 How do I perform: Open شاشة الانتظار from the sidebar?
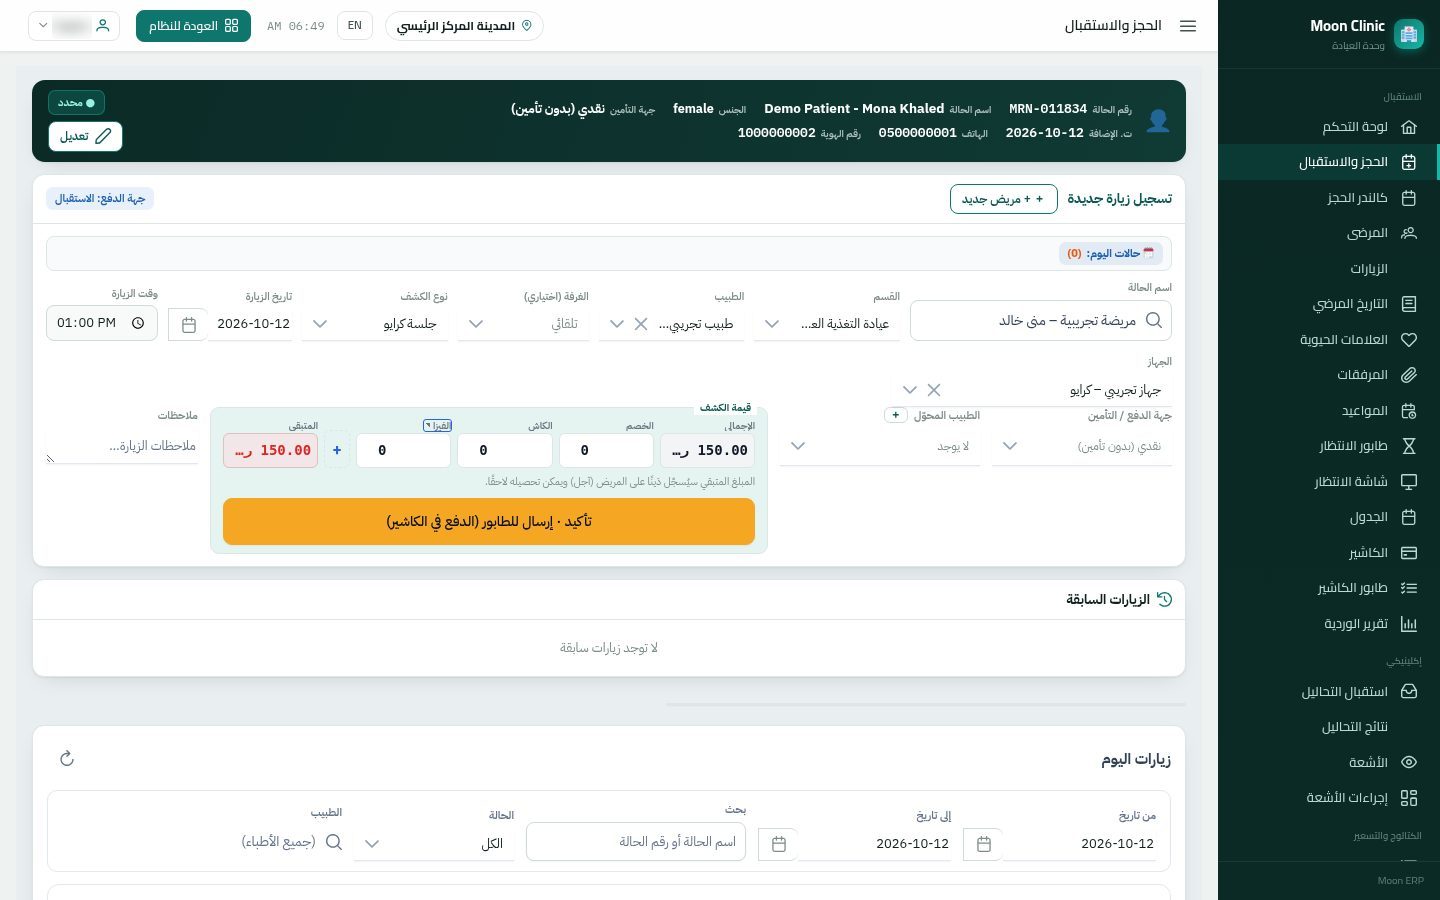(x=1328, y=482)
